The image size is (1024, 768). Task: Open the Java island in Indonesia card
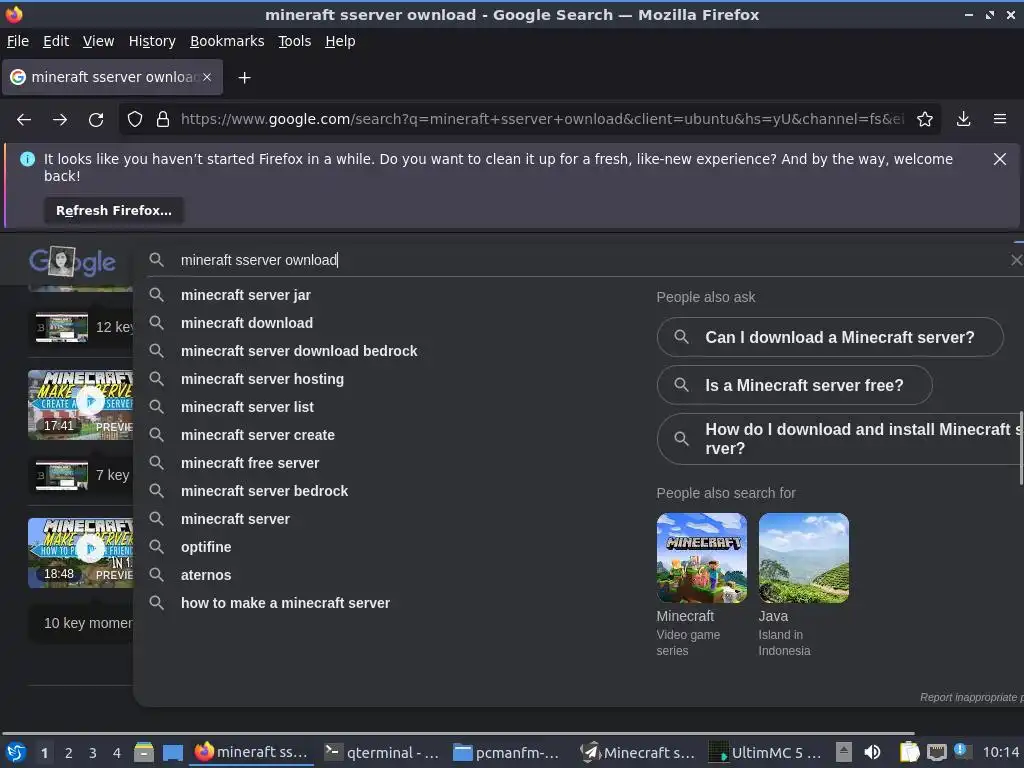803,585
